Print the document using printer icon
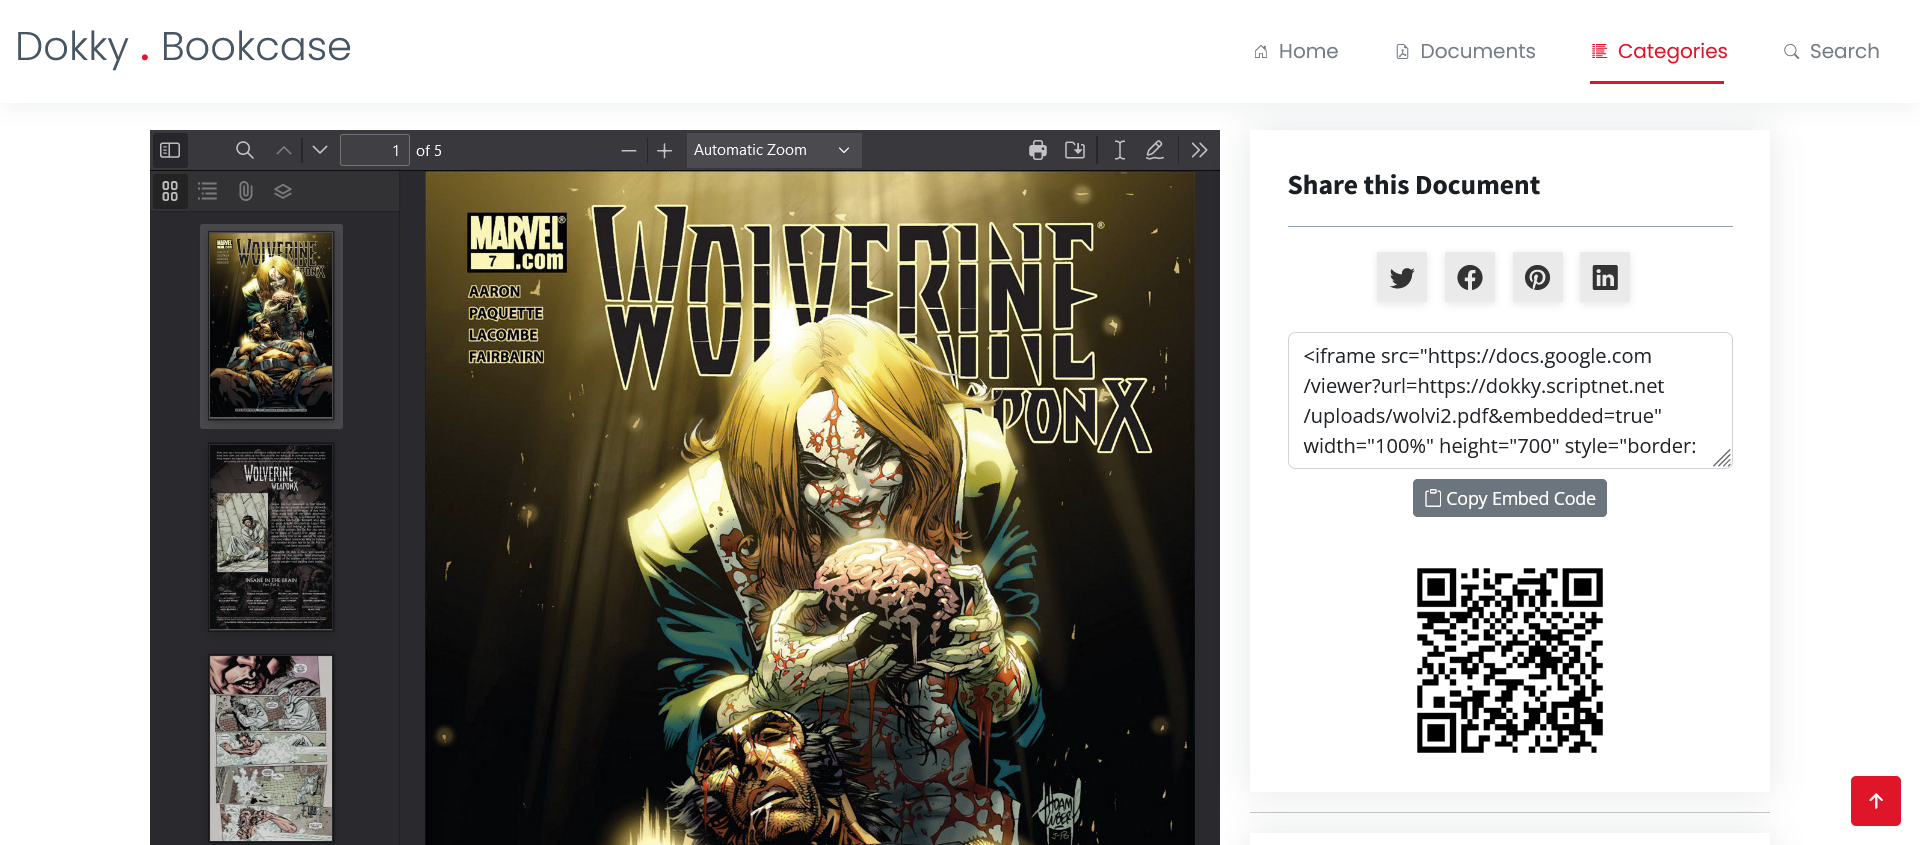This screenshot has height=845, width=1920. point(1038,150)
